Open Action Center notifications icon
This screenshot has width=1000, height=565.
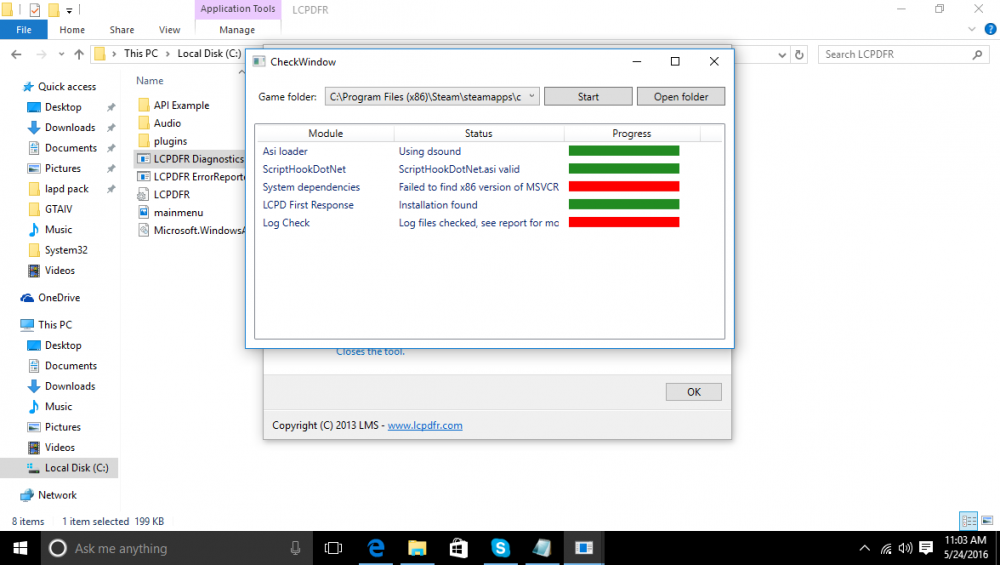pos(925,548)
